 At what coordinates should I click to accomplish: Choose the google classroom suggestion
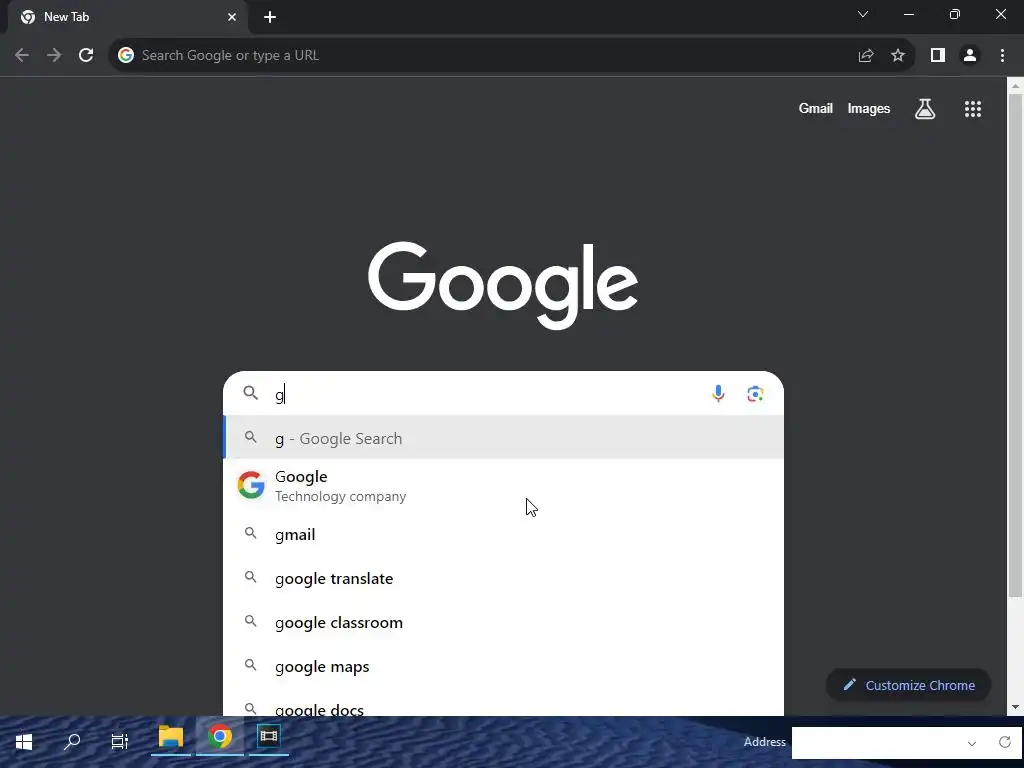pyautogui.click(x=504, y=622)
